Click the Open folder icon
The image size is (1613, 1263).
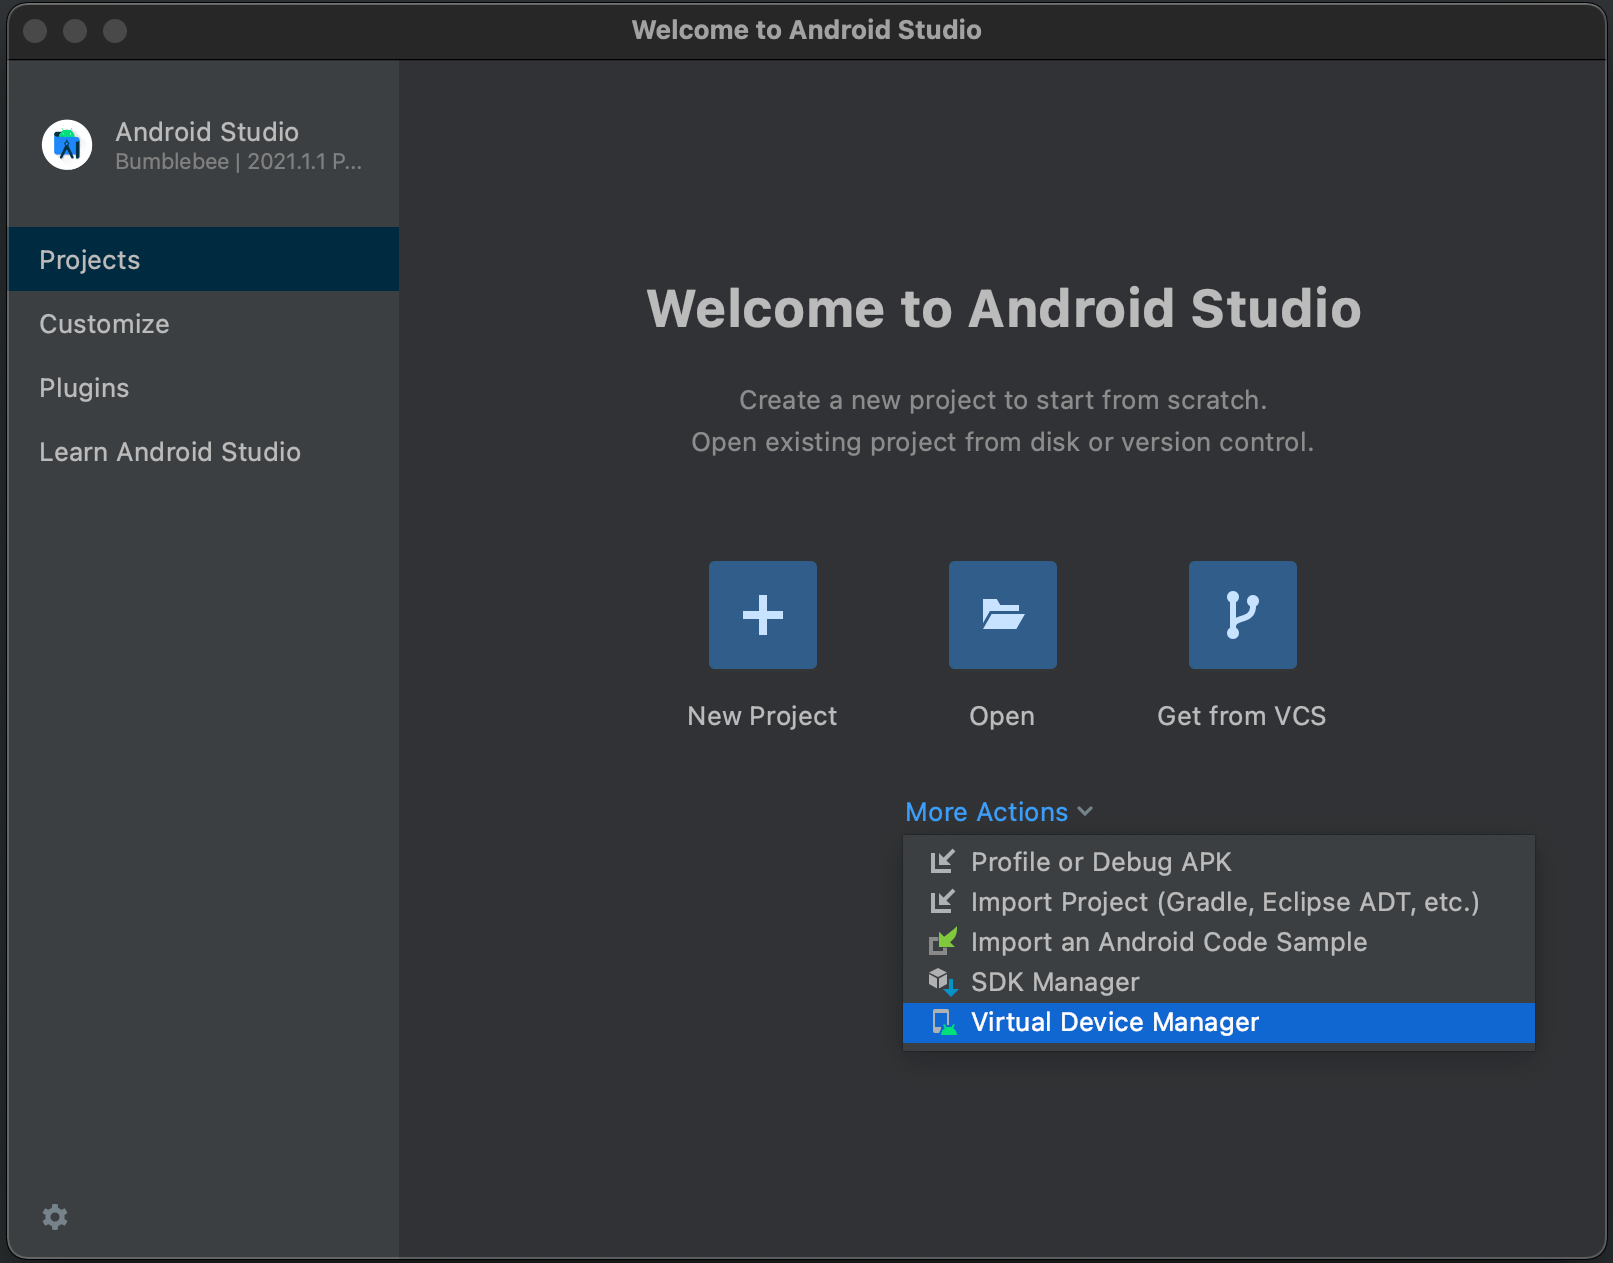(1003, 615)
